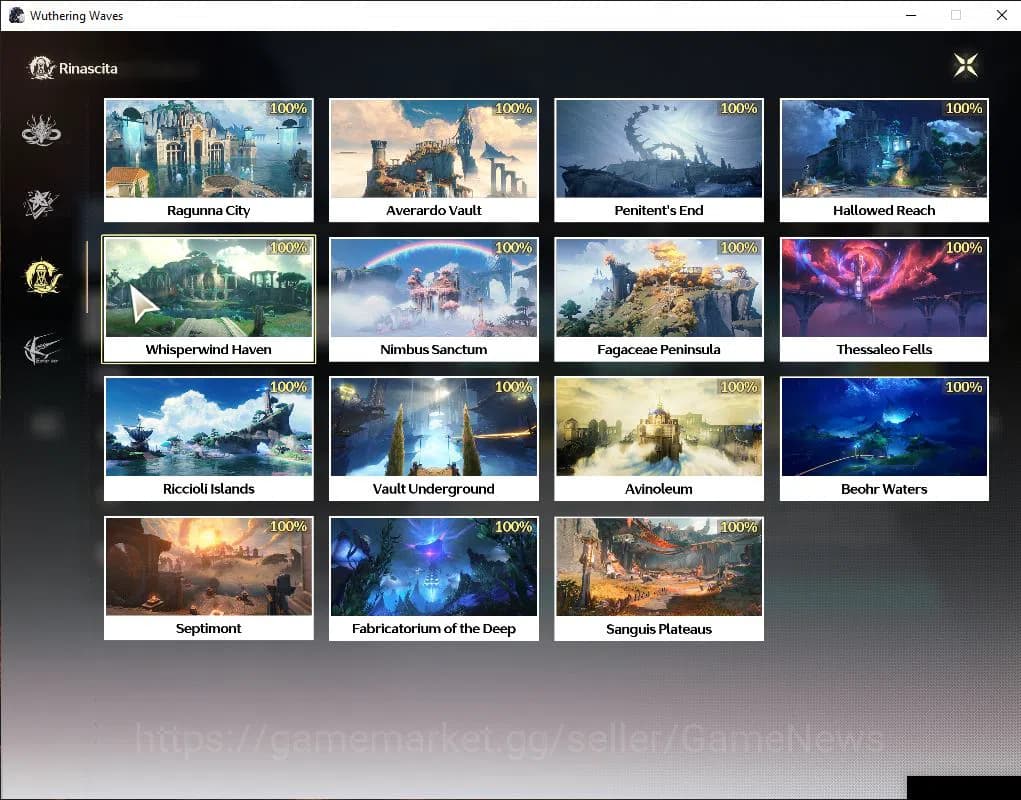1021x800 pixels.
Task: Select the star-shaped region emblem in the sidebar
Action: tap(41, 203)
